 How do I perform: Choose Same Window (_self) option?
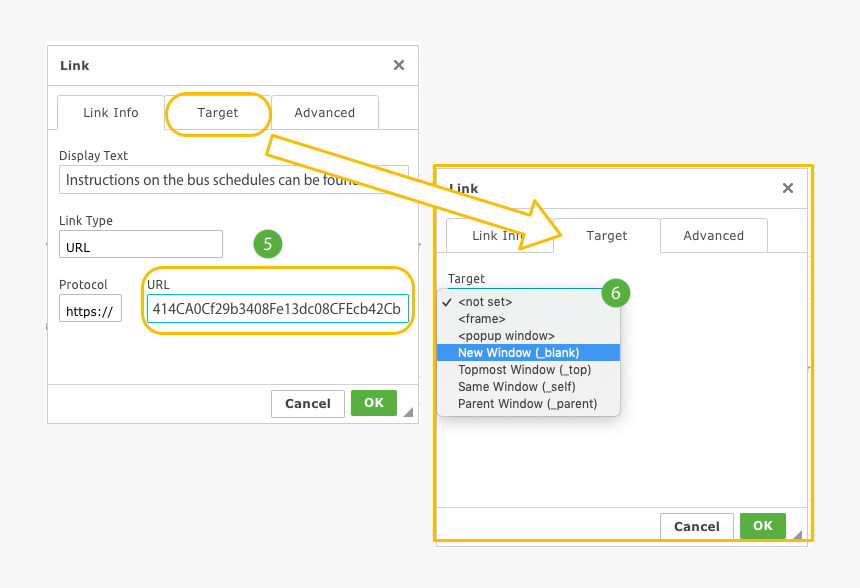(516, 387)
